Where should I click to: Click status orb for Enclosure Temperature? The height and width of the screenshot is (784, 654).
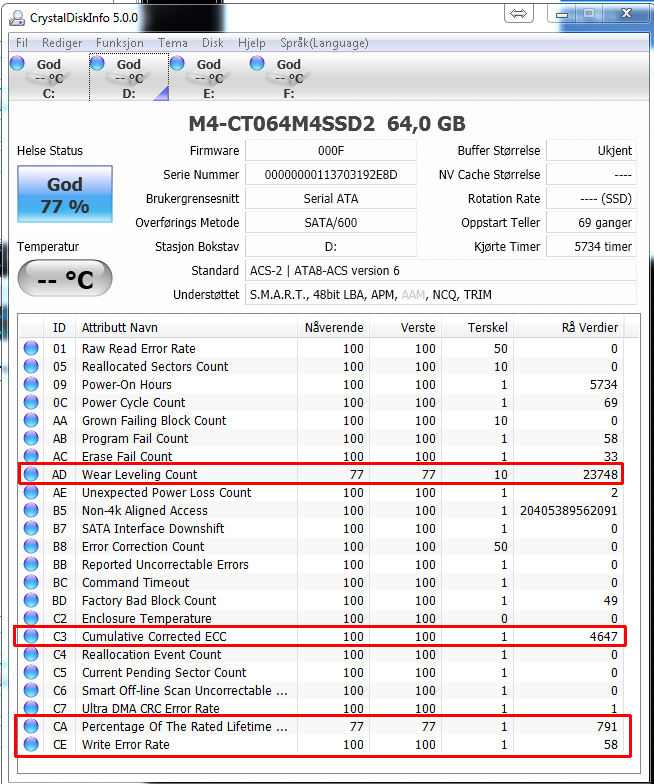pyautogui.click(x=31, y=618)
